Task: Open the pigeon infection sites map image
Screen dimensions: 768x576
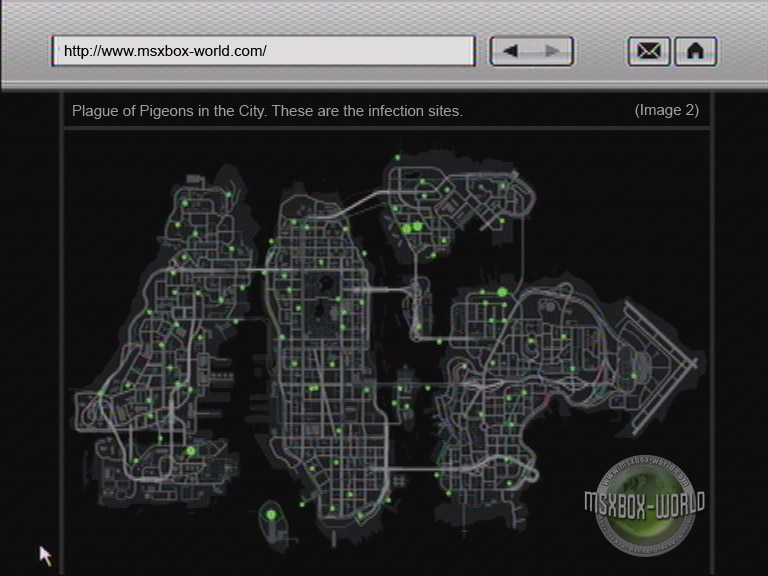Action: coord(387,350)
